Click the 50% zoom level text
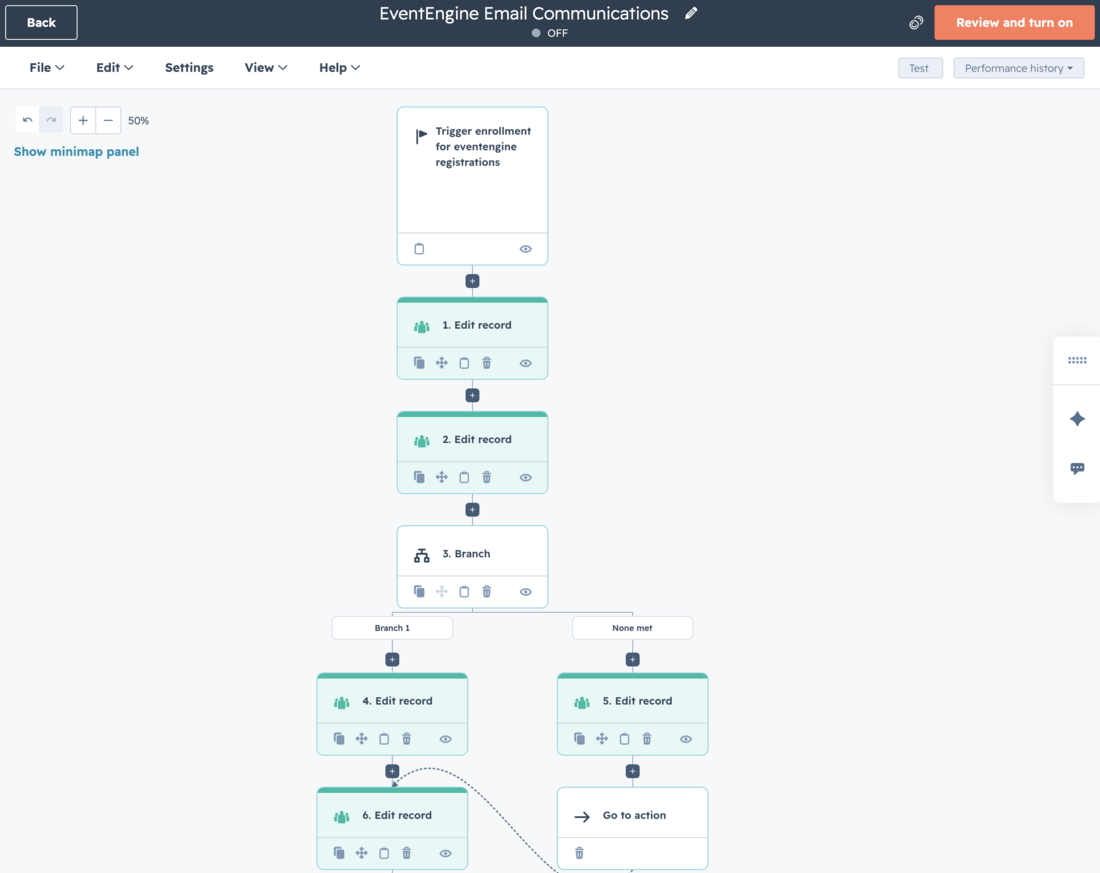Image resolution: width=1100 pixels, height=873 pixels. 138,121
